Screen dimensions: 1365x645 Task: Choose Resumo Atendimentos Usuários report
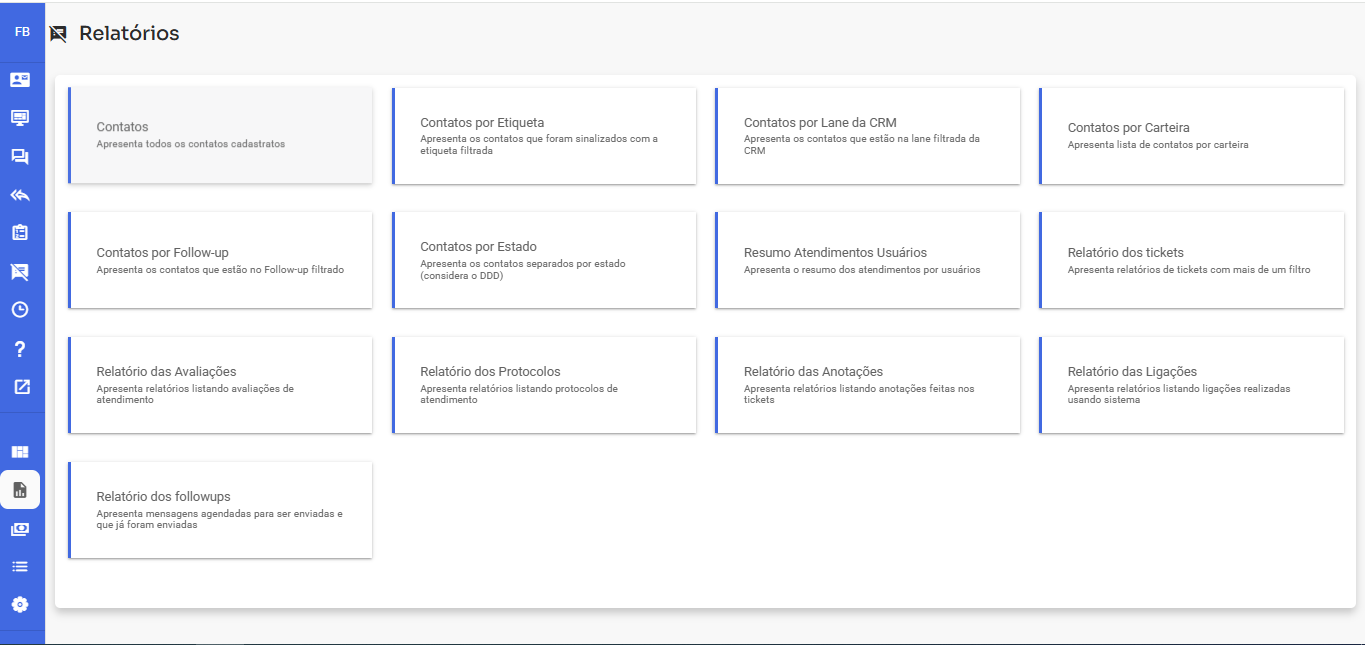867,260
